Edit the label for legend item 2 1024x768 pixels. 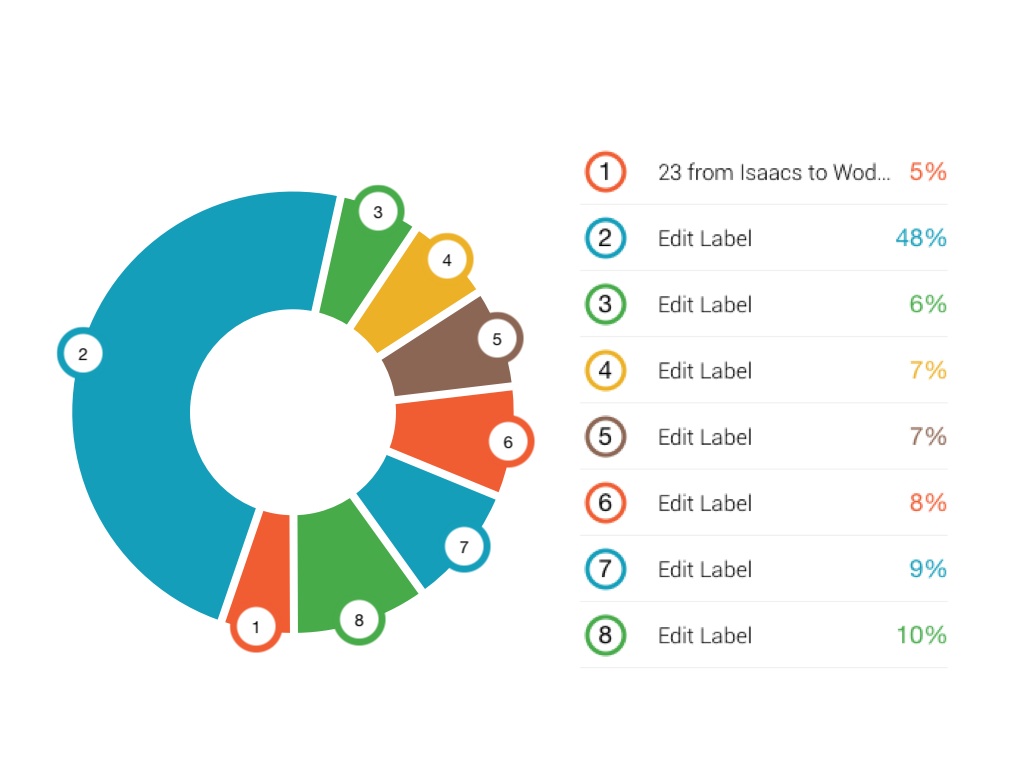point(705,238)
